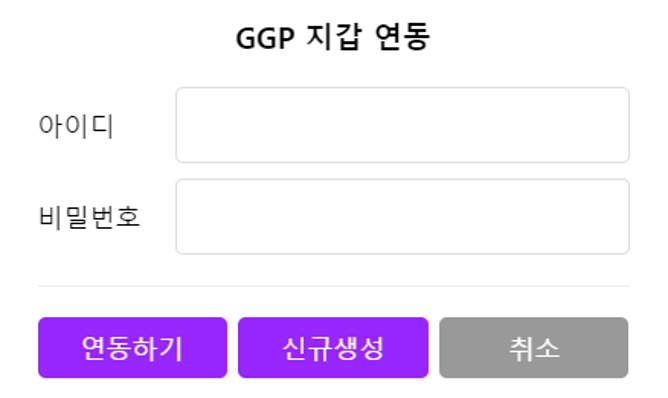The image size is (668, 398).
Task: Click the 연동하기 button
Action: click(x=132, y=348)
